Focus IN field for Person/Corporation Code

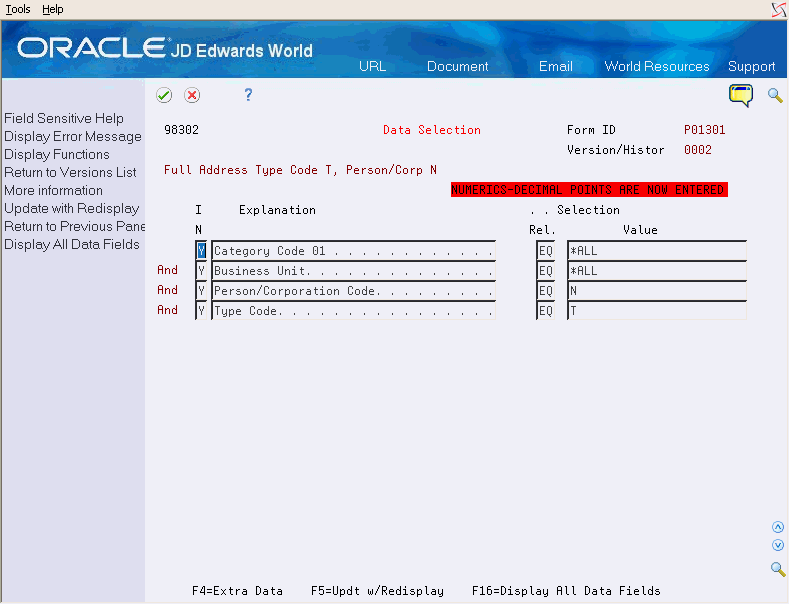click(x=201, y=291)
